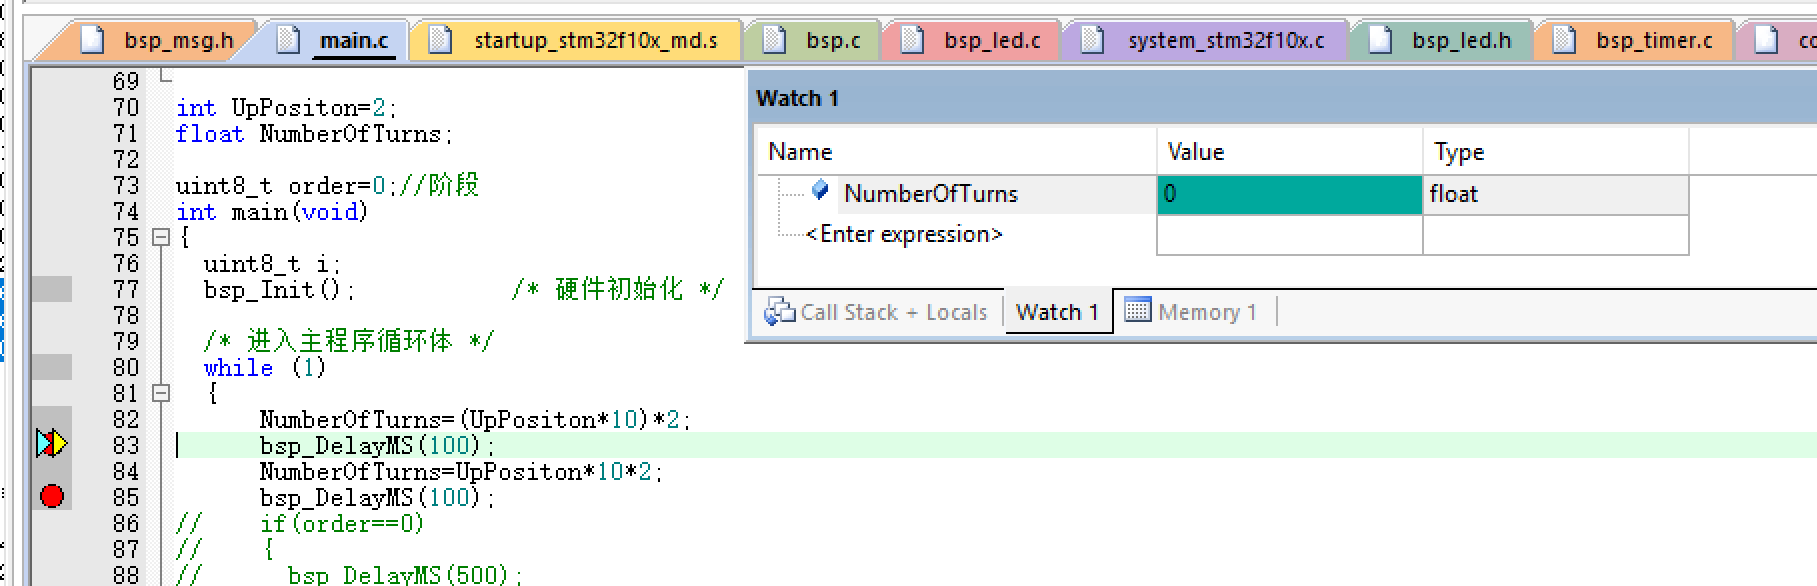Viewport: 1817px width, 586px height.
Task: Click bsp_DelayMS(100) on line 85
Action: 377,498
